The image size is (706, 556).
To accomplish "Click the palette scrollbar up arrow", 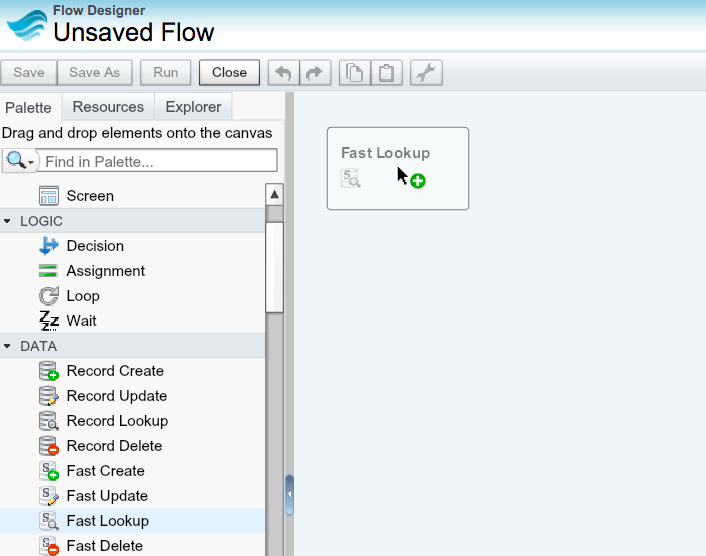I will coord(275,194).
